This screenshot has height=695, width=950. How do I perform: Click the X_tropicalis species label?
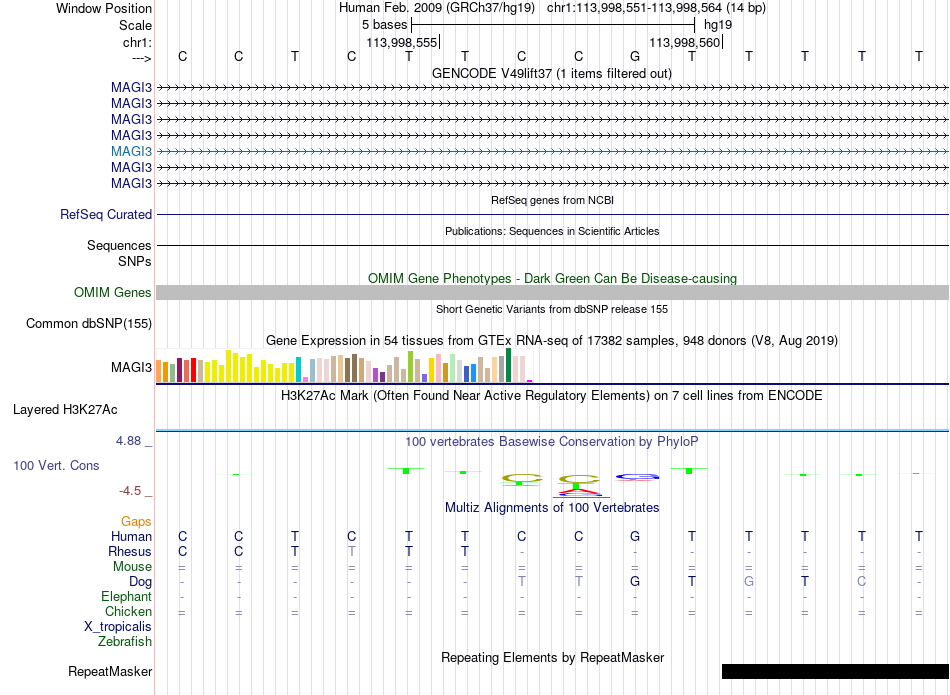pyautogui.click(x=118, y=627)
